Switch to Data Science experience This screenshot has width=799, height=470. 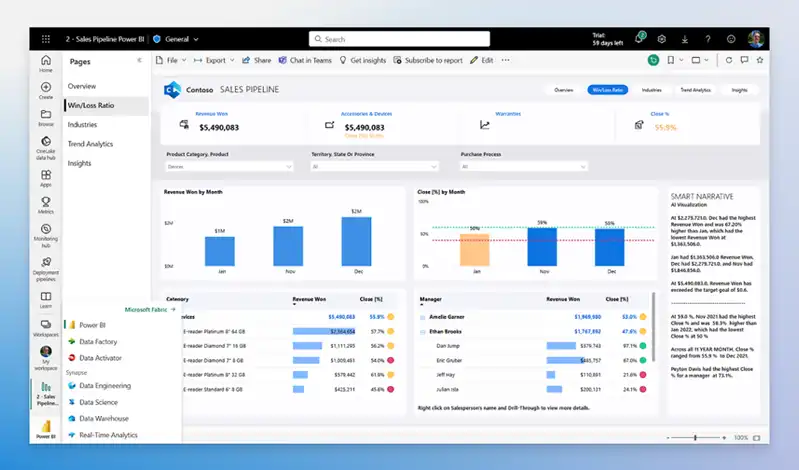click(93, 402)
